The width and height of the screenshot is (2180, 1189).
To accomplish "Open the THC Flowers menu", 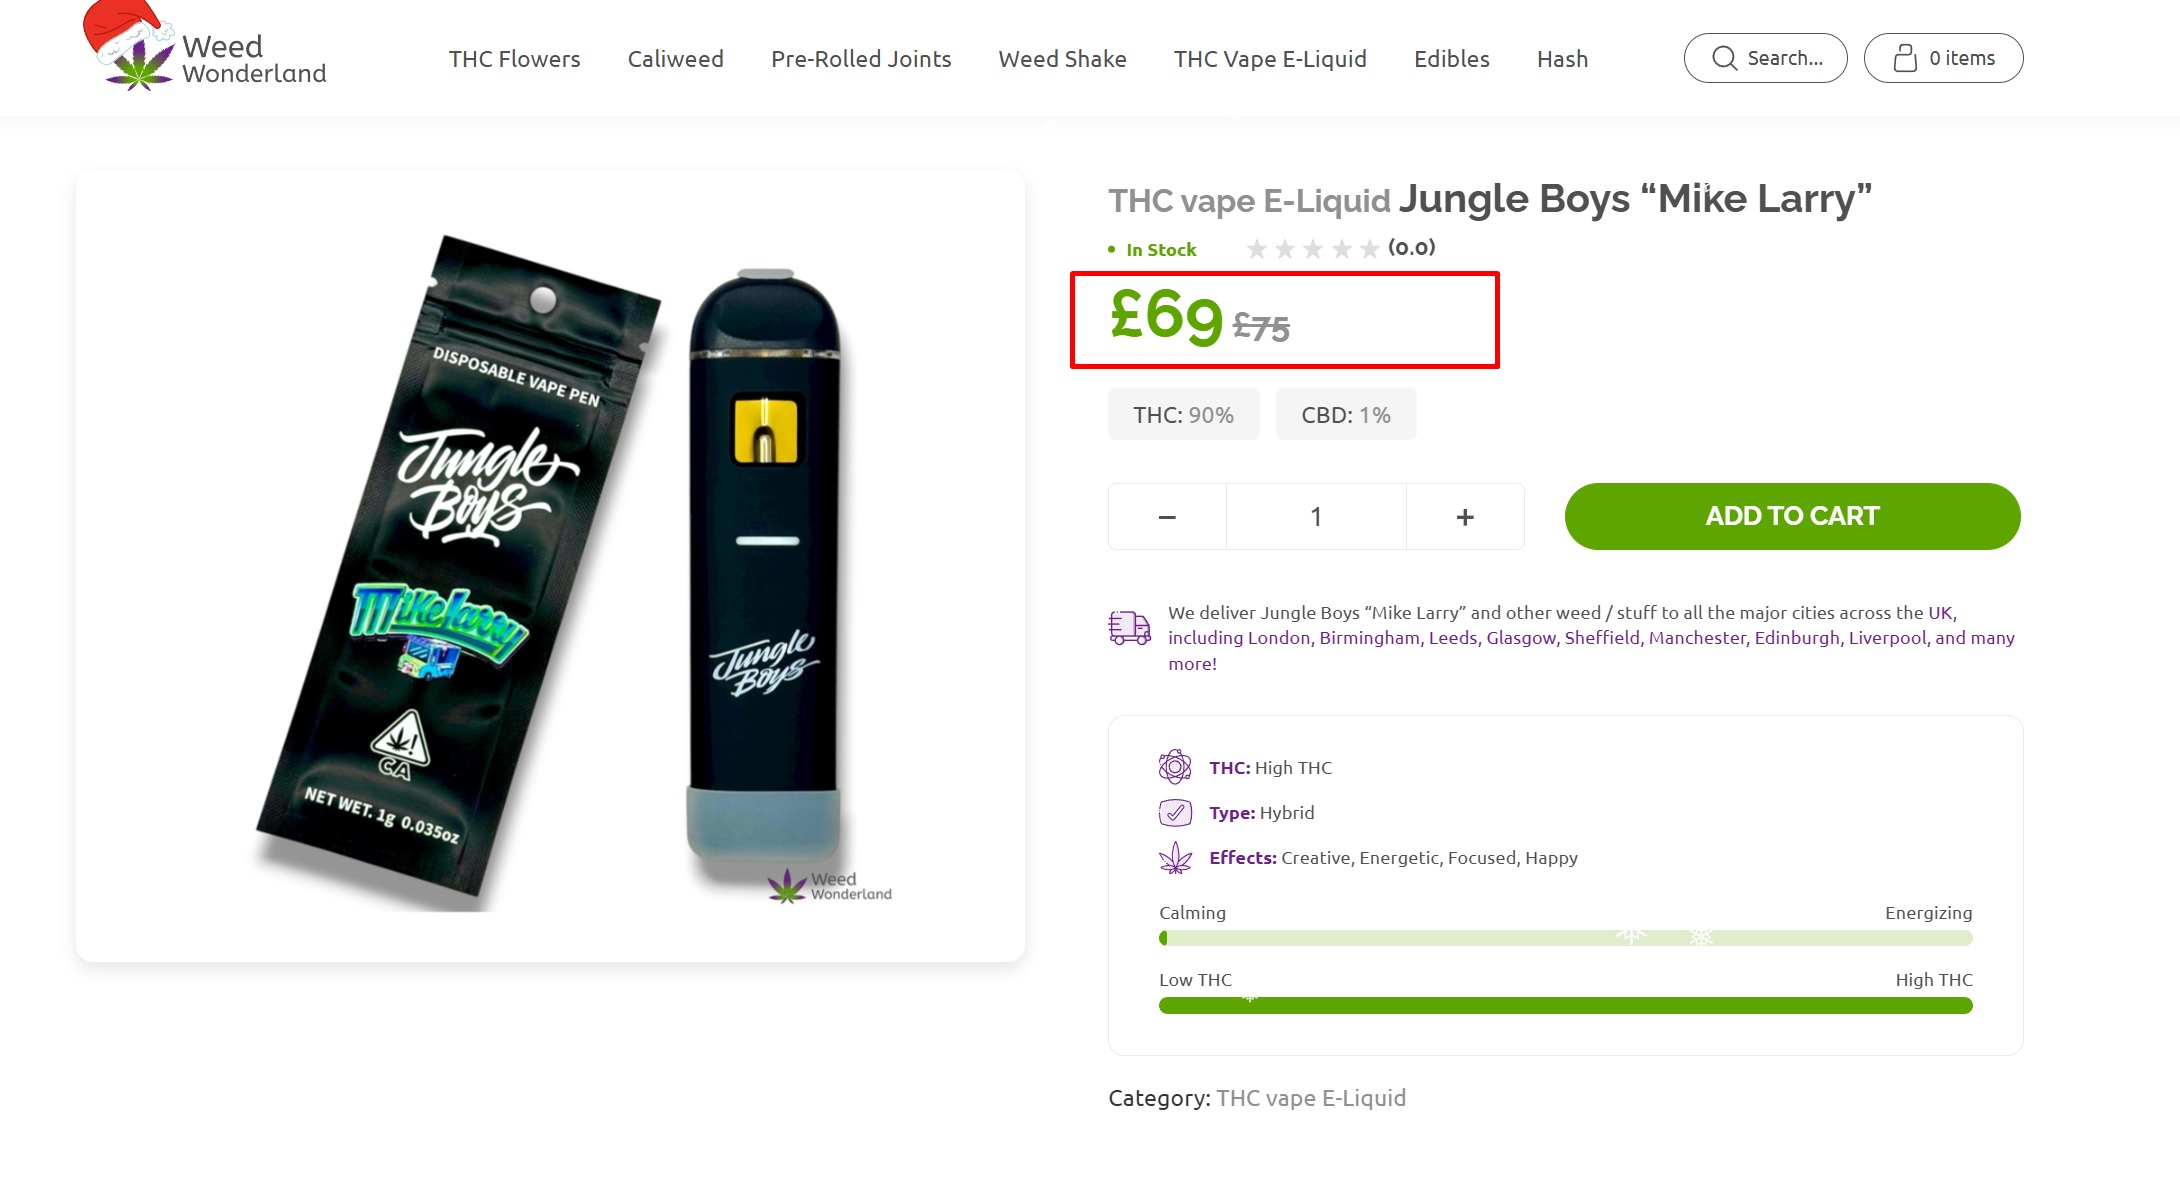I will coord(514,59).
